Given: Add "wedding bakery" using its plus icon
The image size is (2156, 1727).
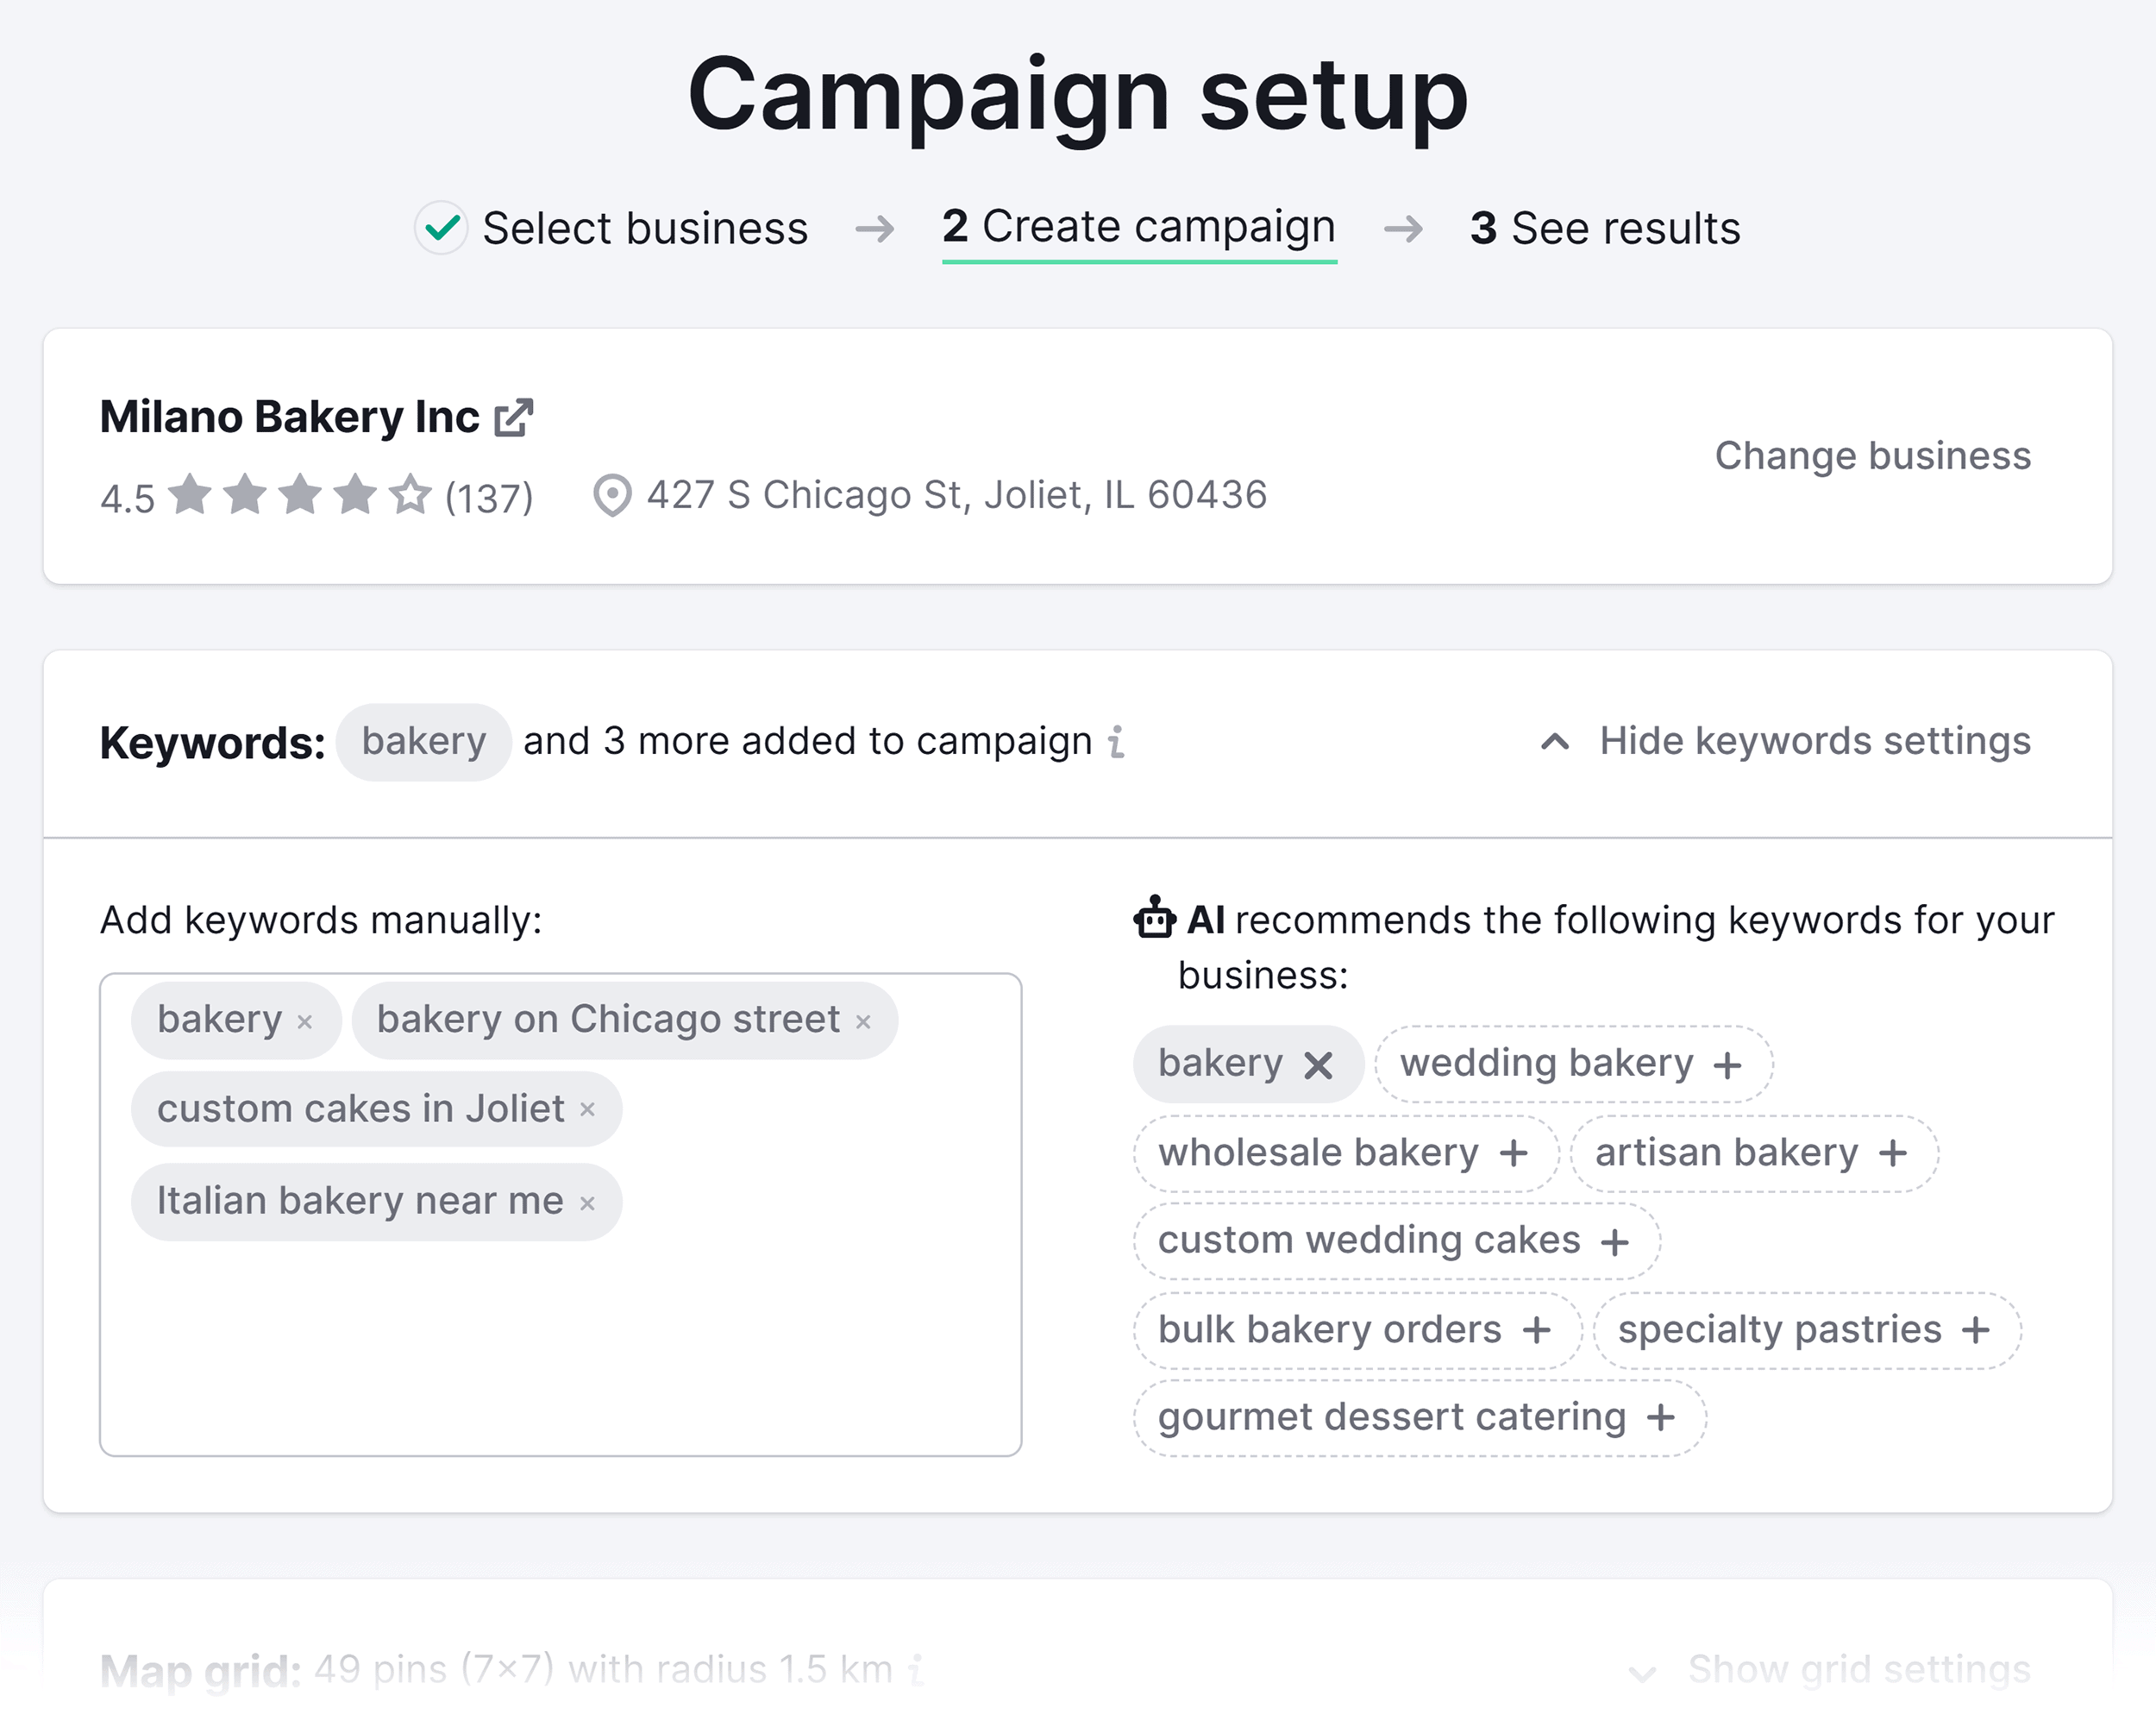Looking at the screenshot, I should click(x=1729, y=1064).
